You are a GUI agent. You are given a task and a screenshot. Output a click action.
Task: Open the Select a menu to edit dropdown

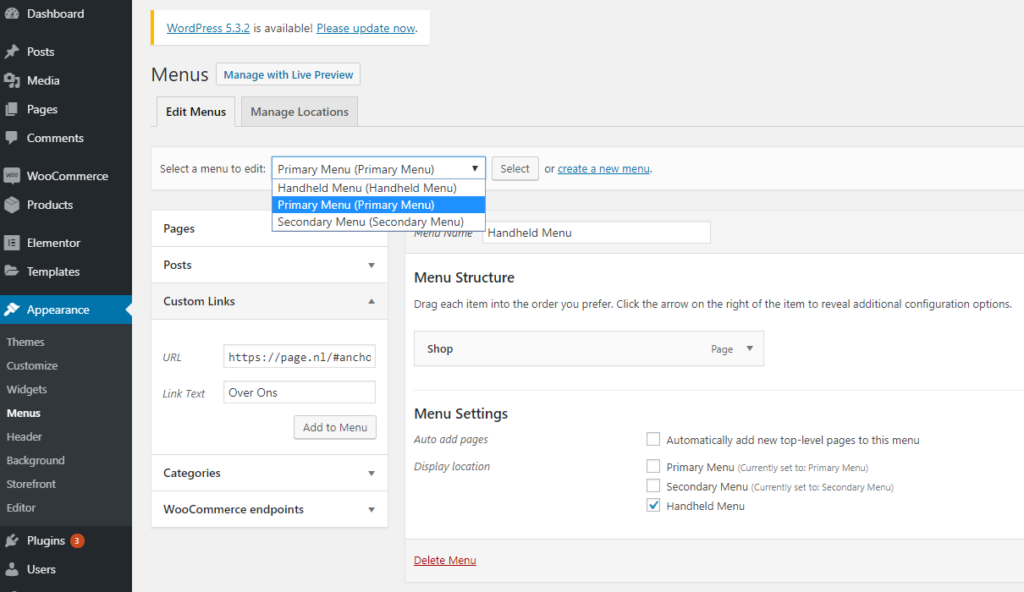pos(378,169)
